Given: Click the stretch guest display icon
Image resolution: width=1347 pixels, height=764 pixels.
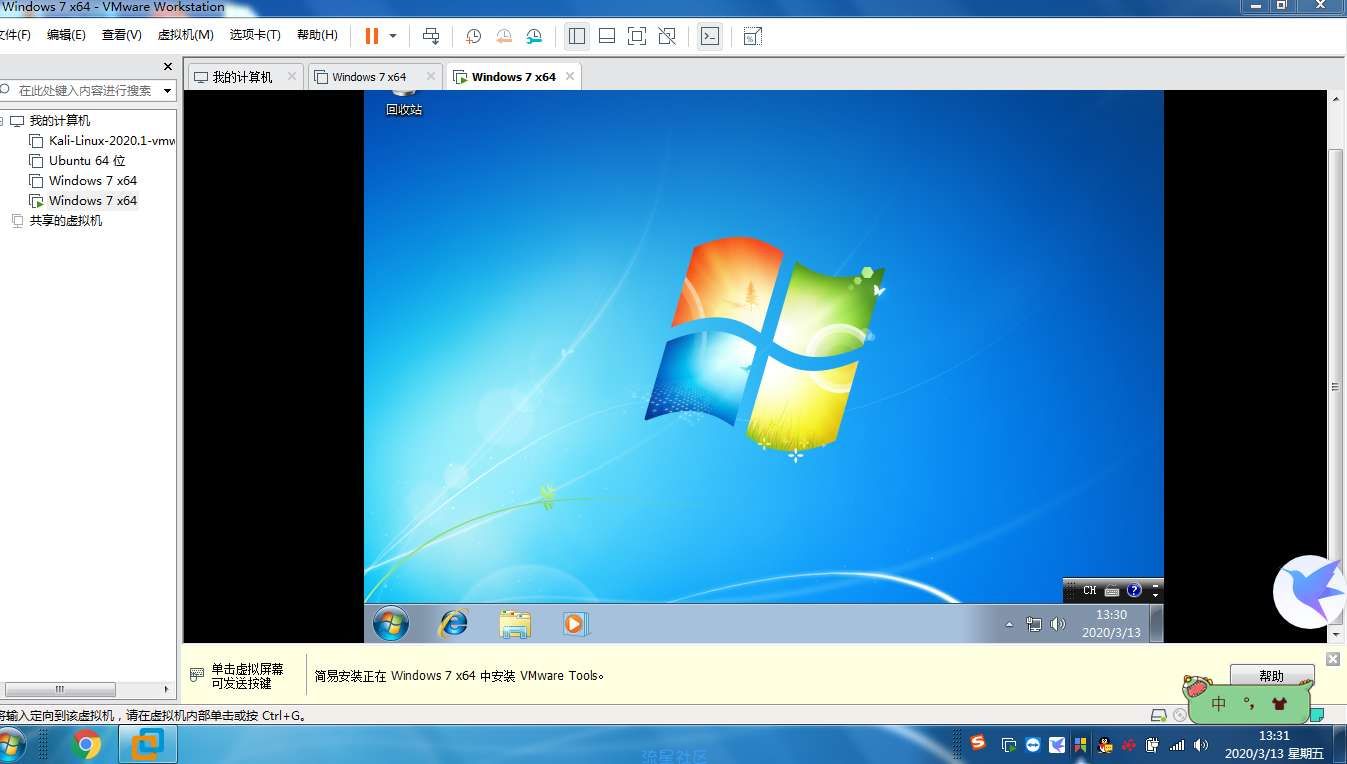Looking at the screenshot, I should 753,36.
